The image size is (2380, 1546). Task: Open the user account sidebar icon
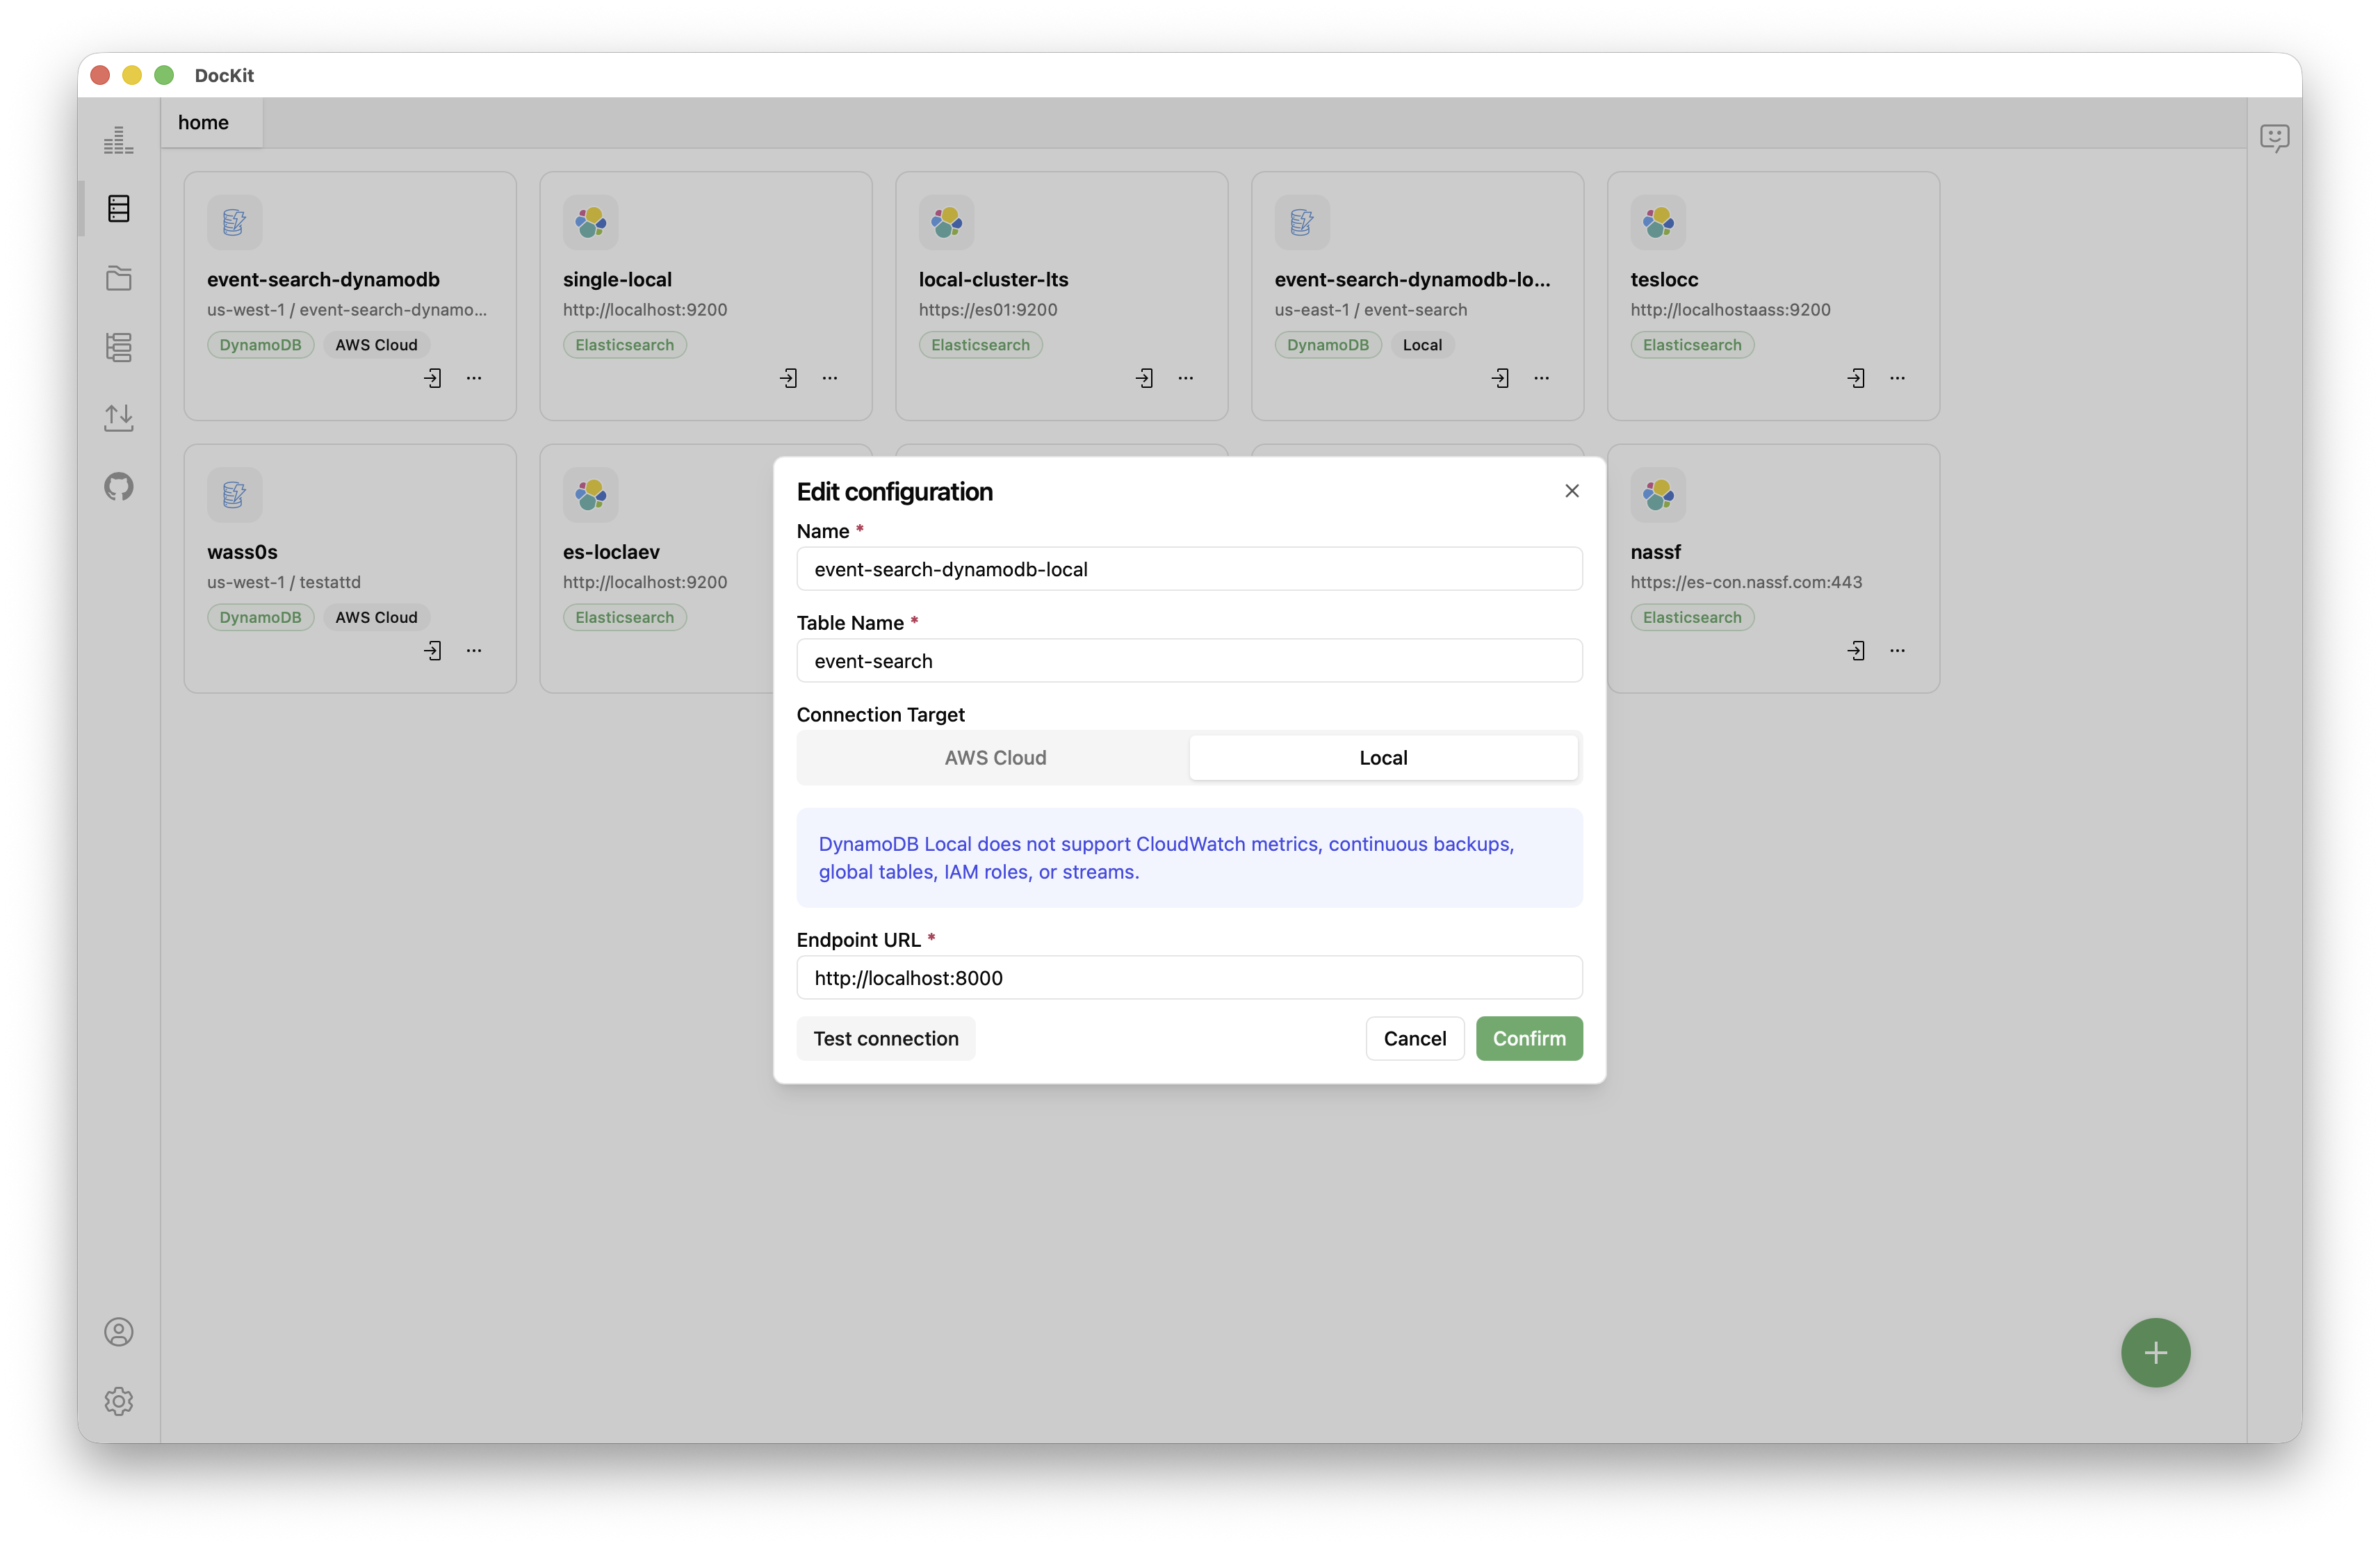tap(118, 1332)
